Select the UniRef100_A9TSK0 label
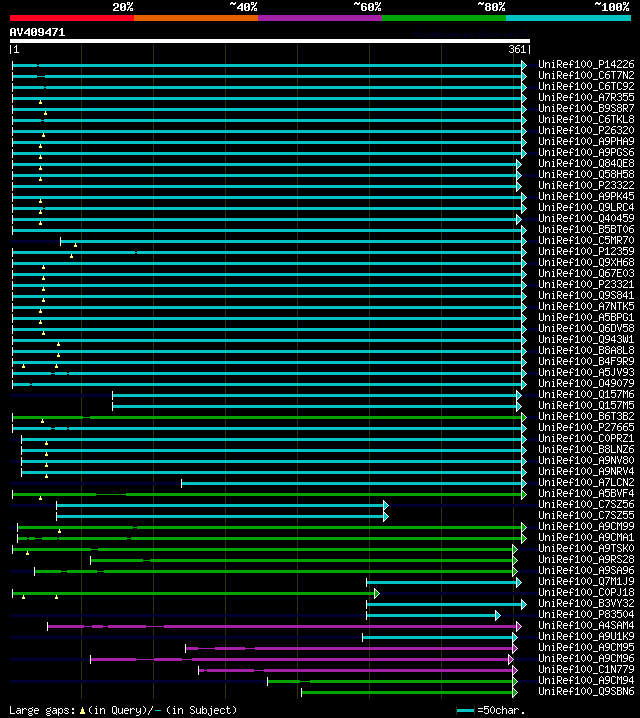This screenshot has width=640, height=718. coord(586,548)
